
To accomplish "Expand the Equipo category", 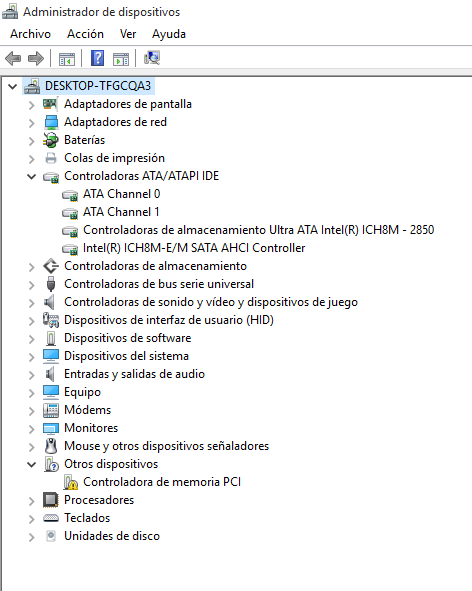I will [32, 393].
